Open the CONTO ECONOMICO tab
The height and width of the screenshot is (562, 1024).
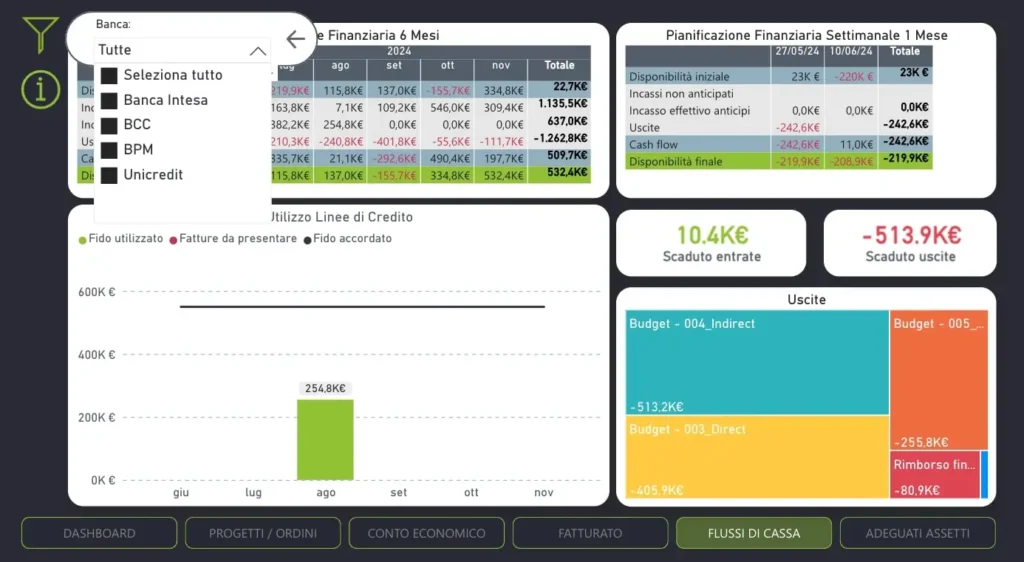[426, 533]
